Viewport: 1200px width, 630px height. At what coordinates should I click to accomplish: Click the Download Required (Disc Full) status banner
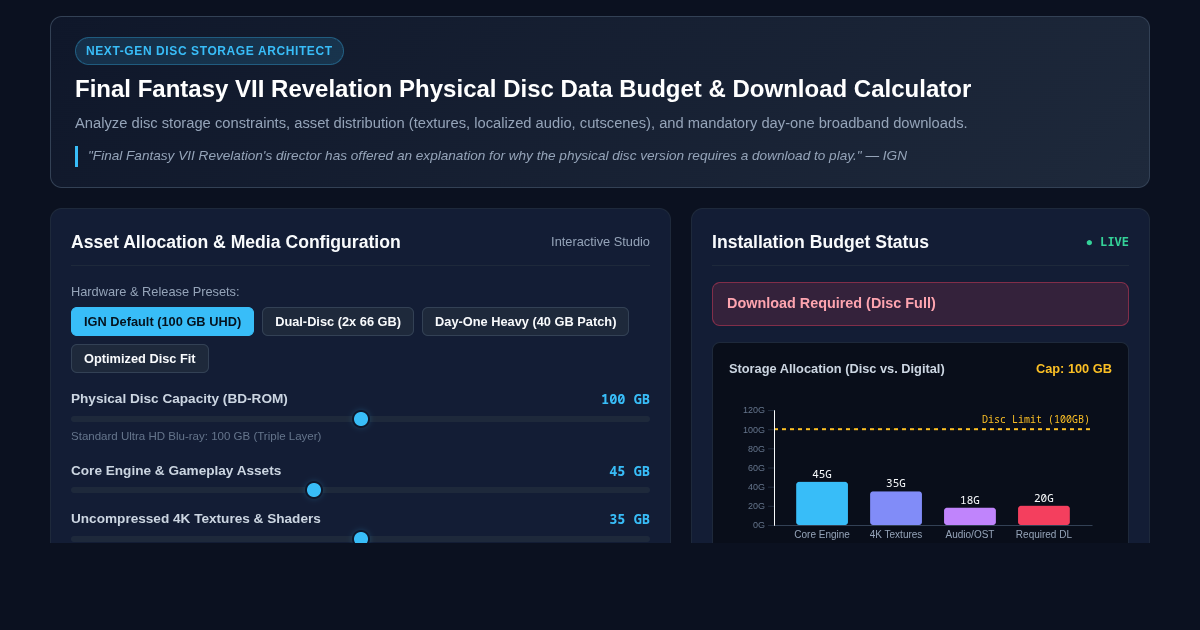pyautogui.click(x=920, y=304)
